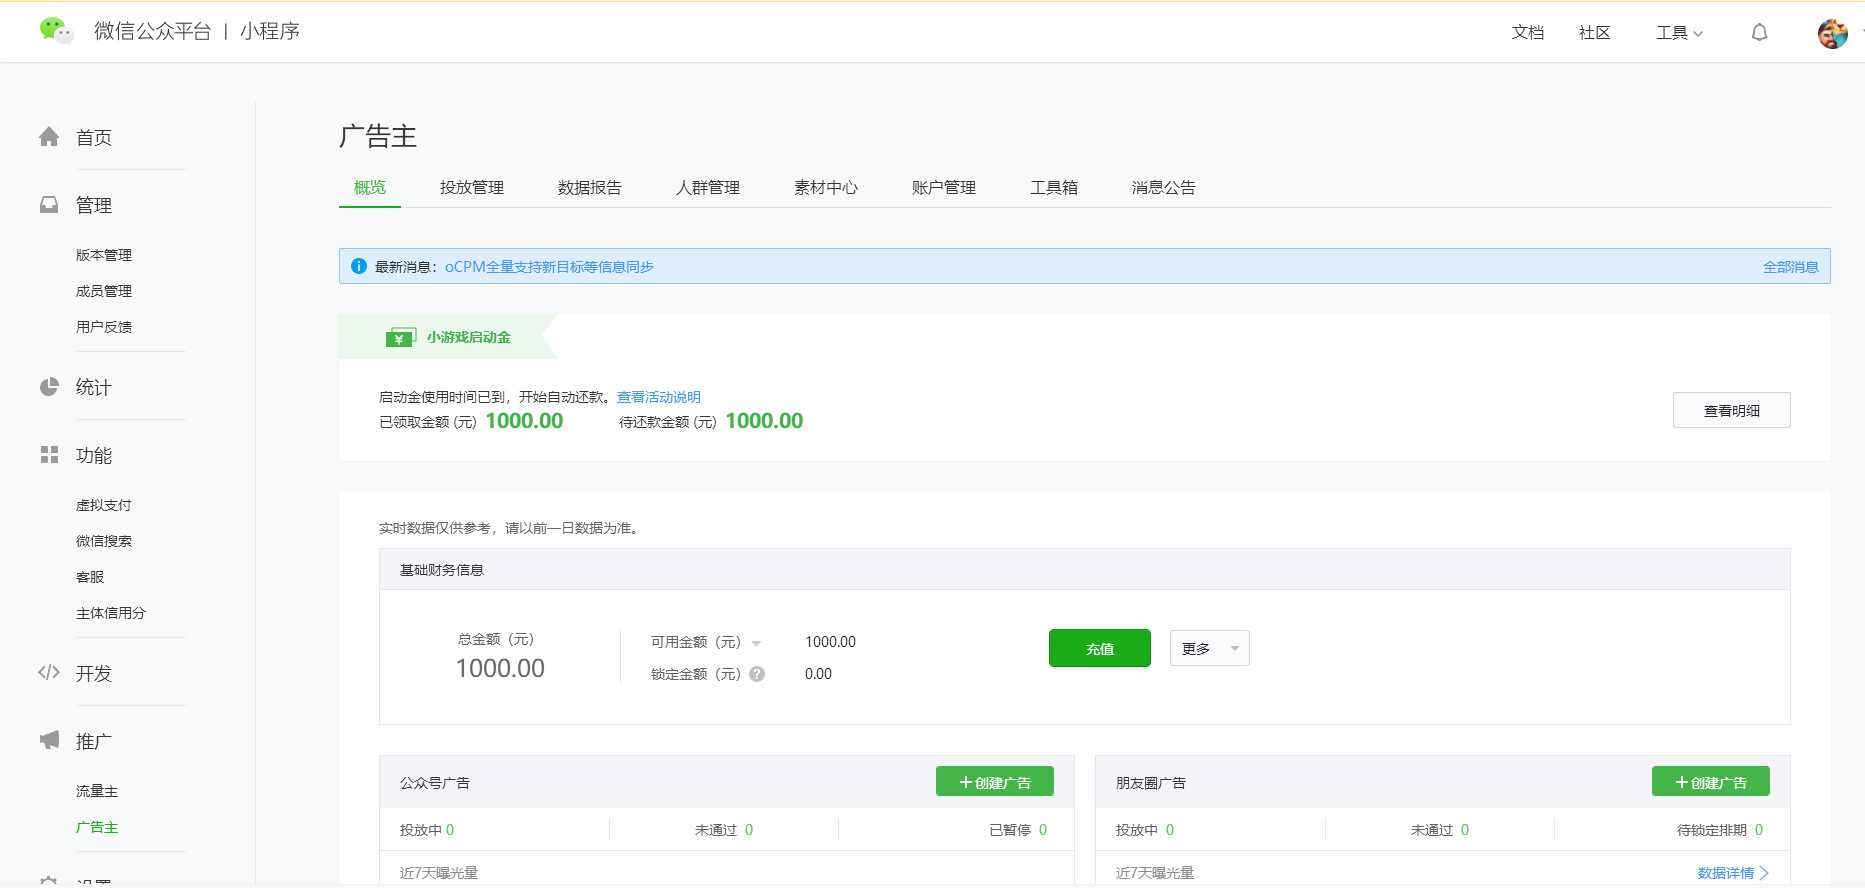Click the 开发 code brackets icon

click(49, 672)
